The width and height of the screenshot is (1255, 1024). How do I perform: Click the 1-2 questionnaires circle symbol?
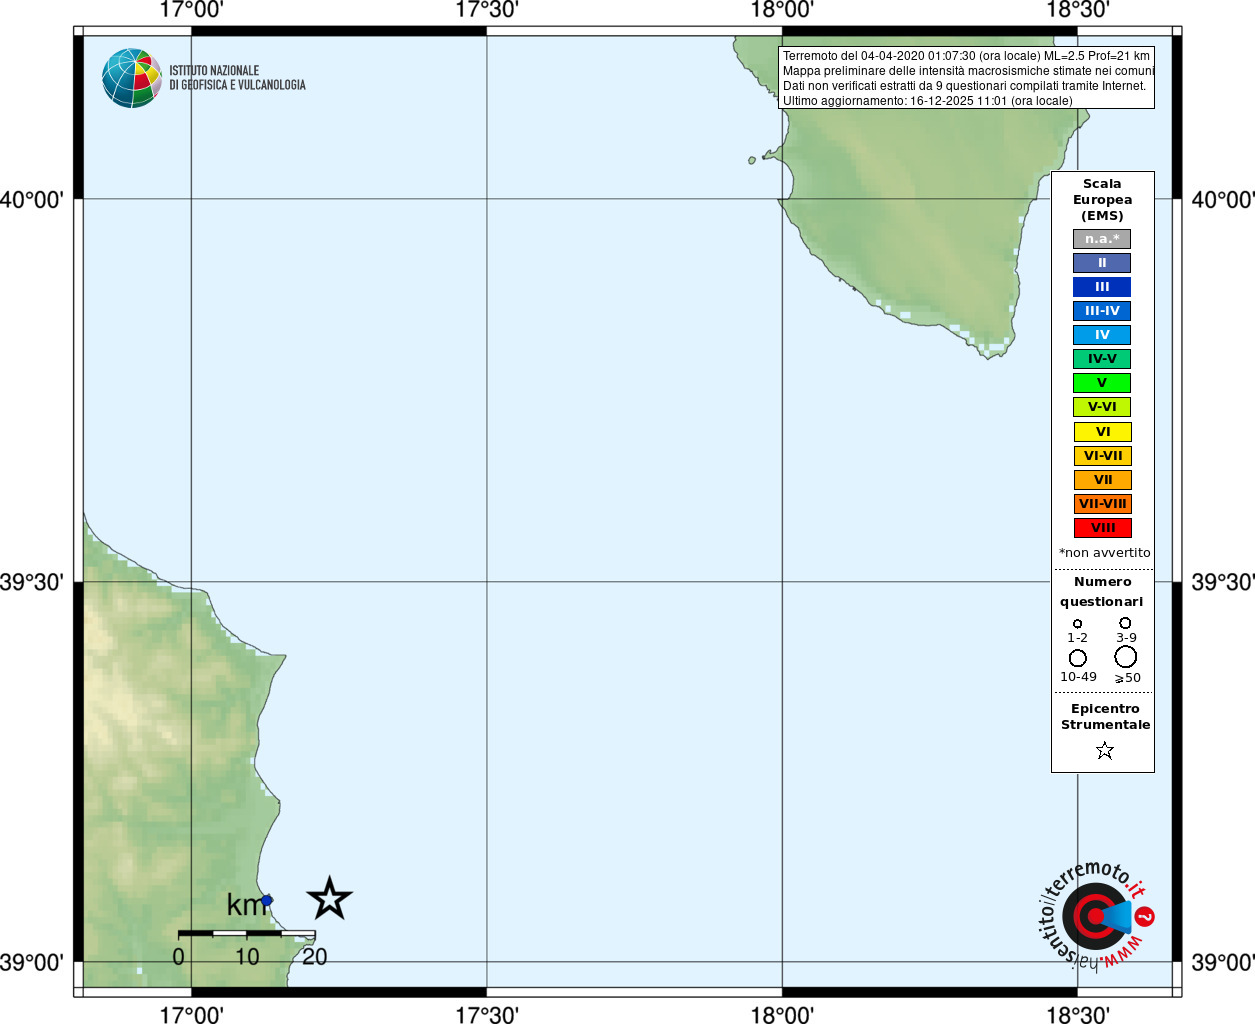click(1077, 623)
